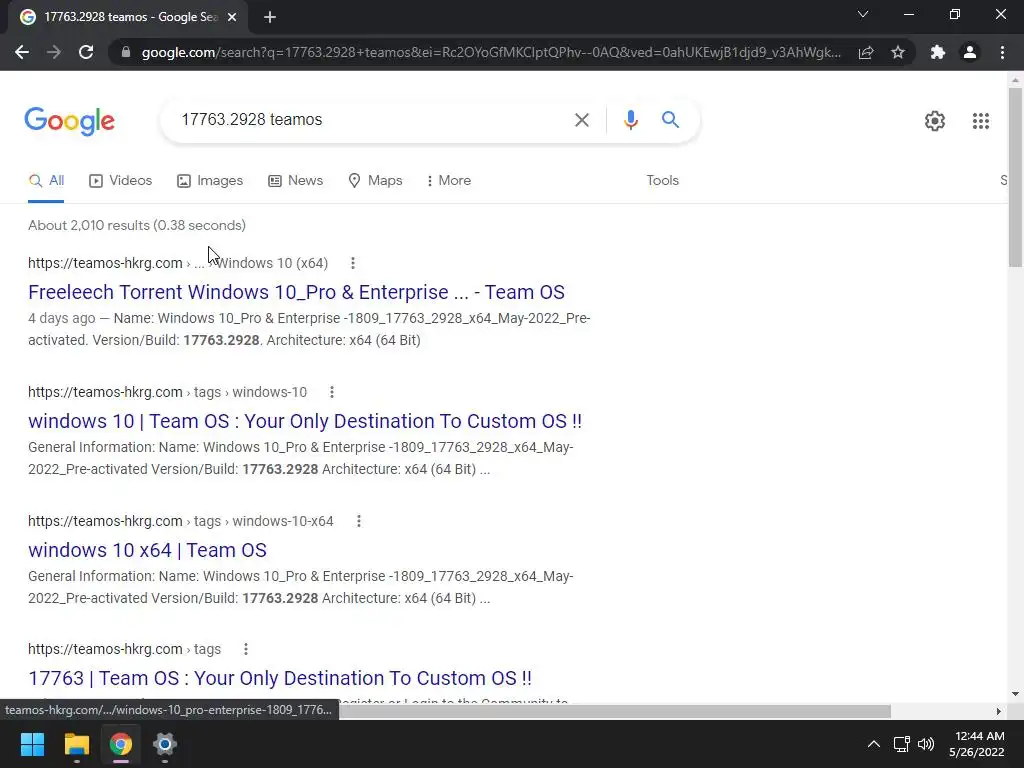Viewport: 1024px width, 768px height.
Task: Open 'windows 10 x64 | Team OS' result
Action: [x=148, y=550]
